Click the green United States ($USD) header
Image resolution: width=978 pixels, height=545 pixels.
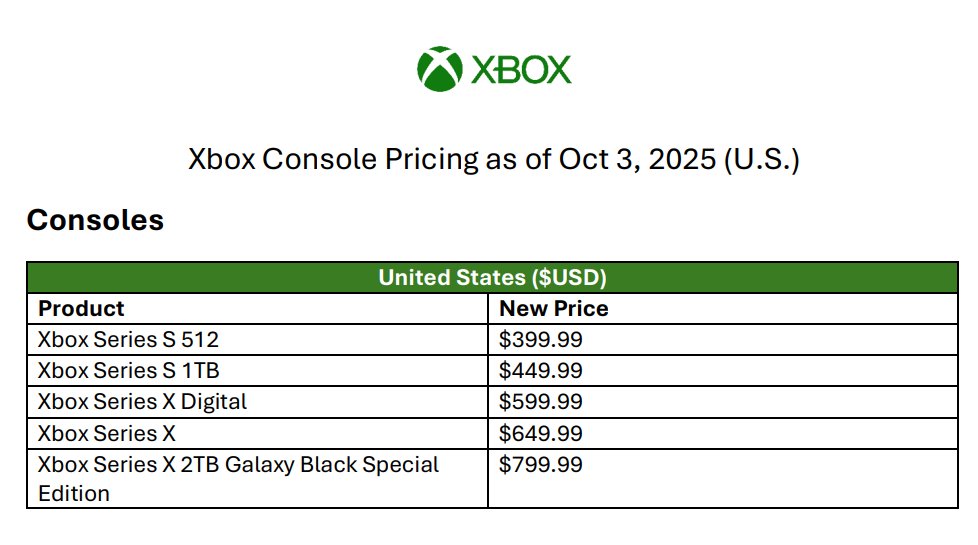click(x=492, y=277)
